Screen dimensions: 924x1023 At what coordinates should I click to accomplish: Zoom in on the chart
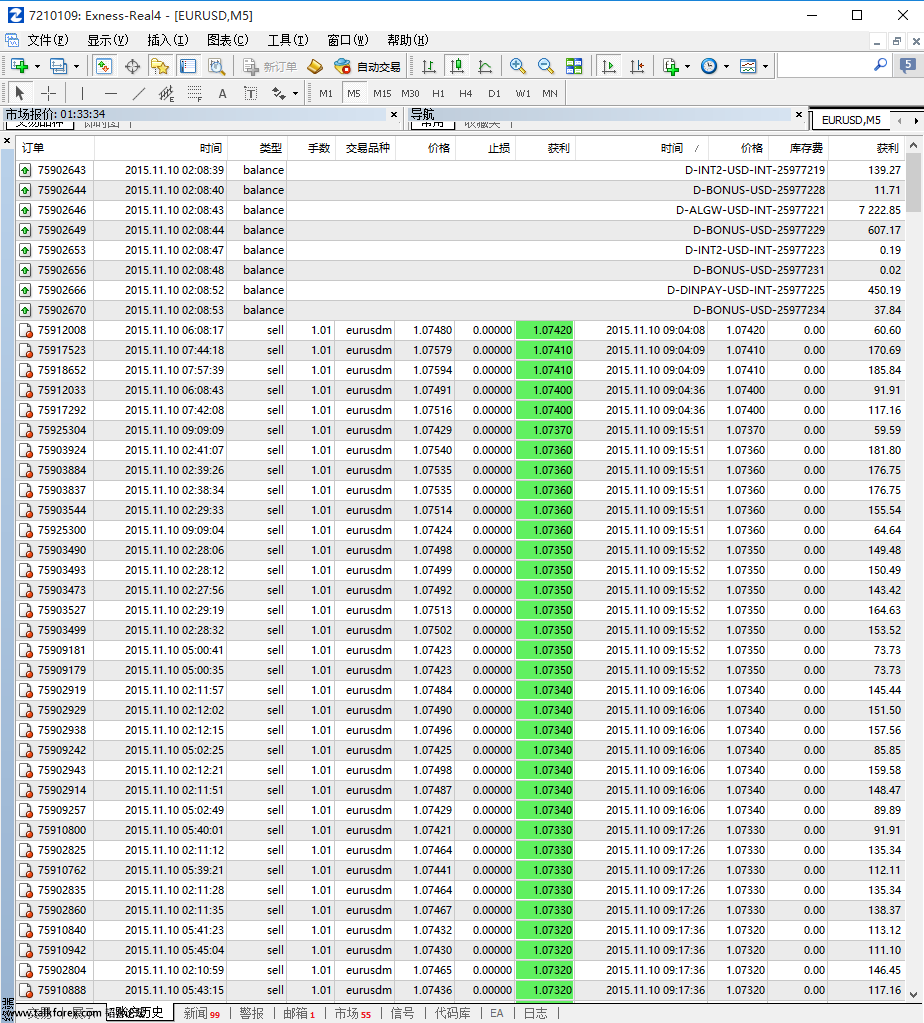coord(517,66)
